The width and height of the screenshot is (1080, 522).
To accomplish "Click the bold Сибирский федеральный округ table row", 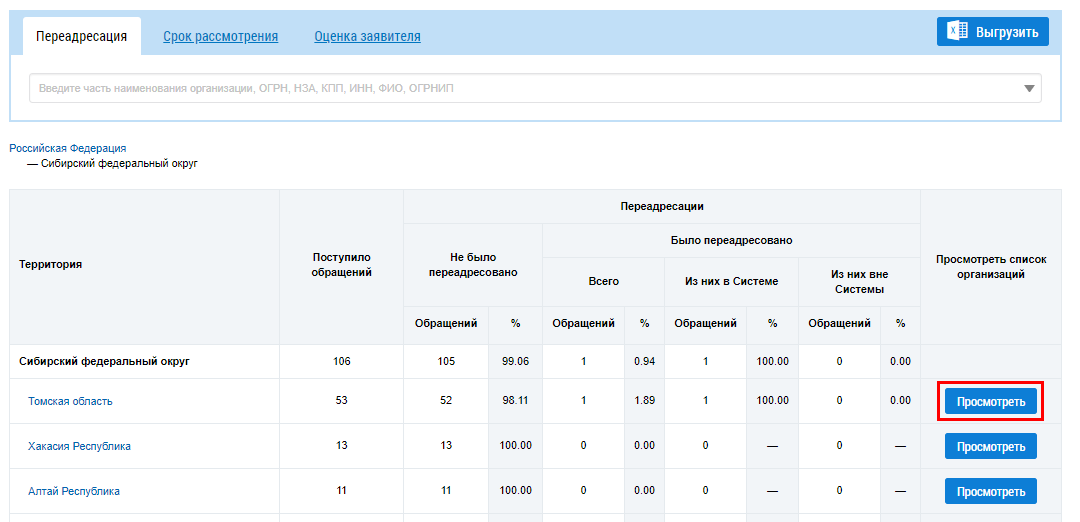I will 108,361.
